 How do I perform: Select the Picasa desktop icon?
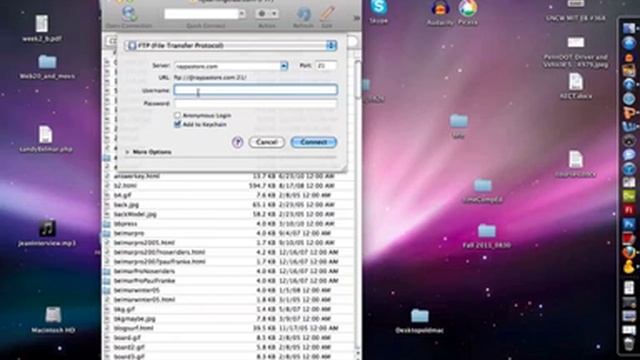click(x=468, y=12)
